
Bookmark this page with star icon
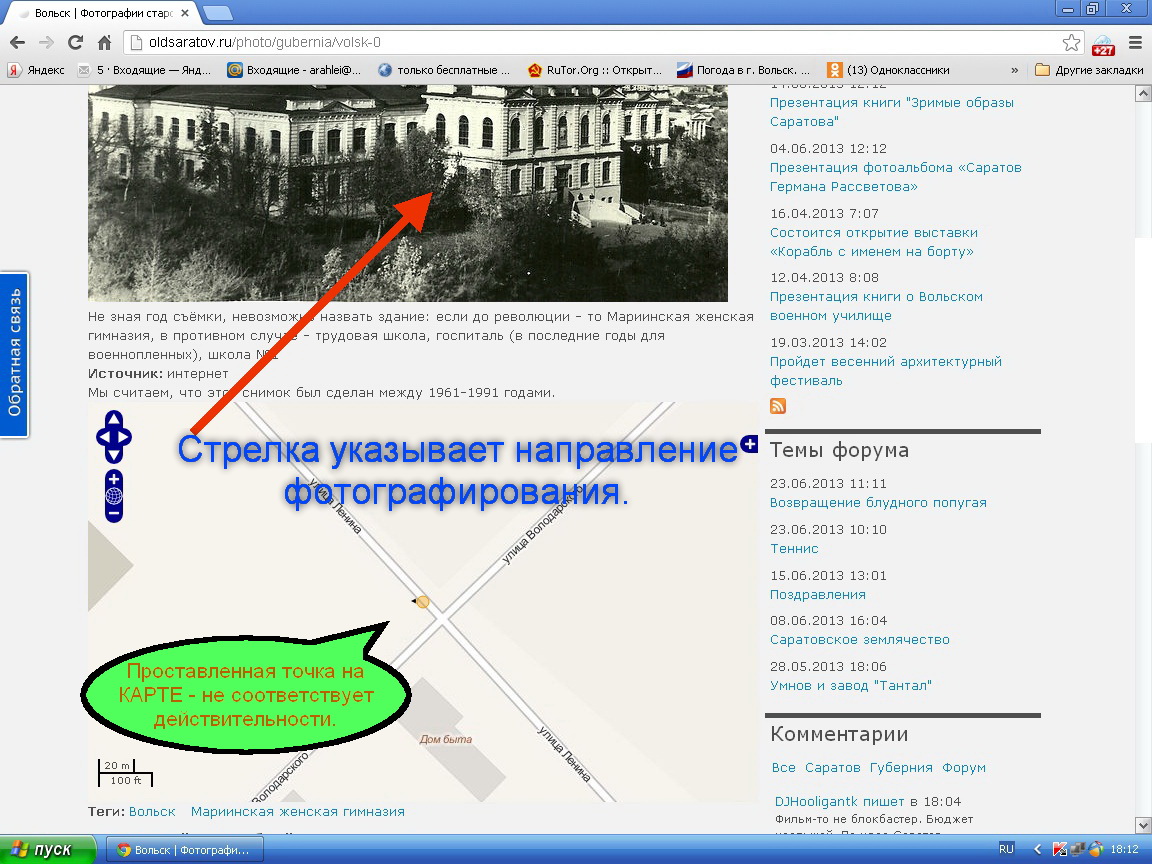pos(1071,43)
